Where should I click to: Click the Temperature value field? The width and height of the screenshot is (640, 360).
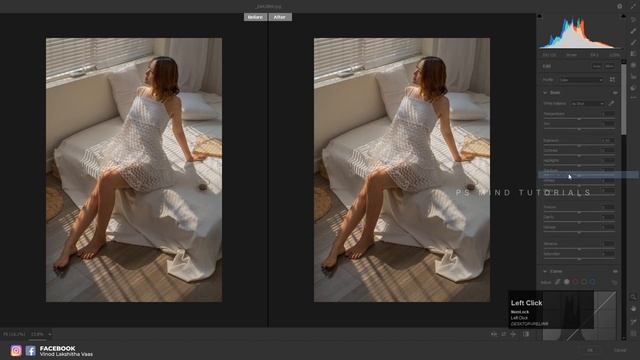(608, 114)
